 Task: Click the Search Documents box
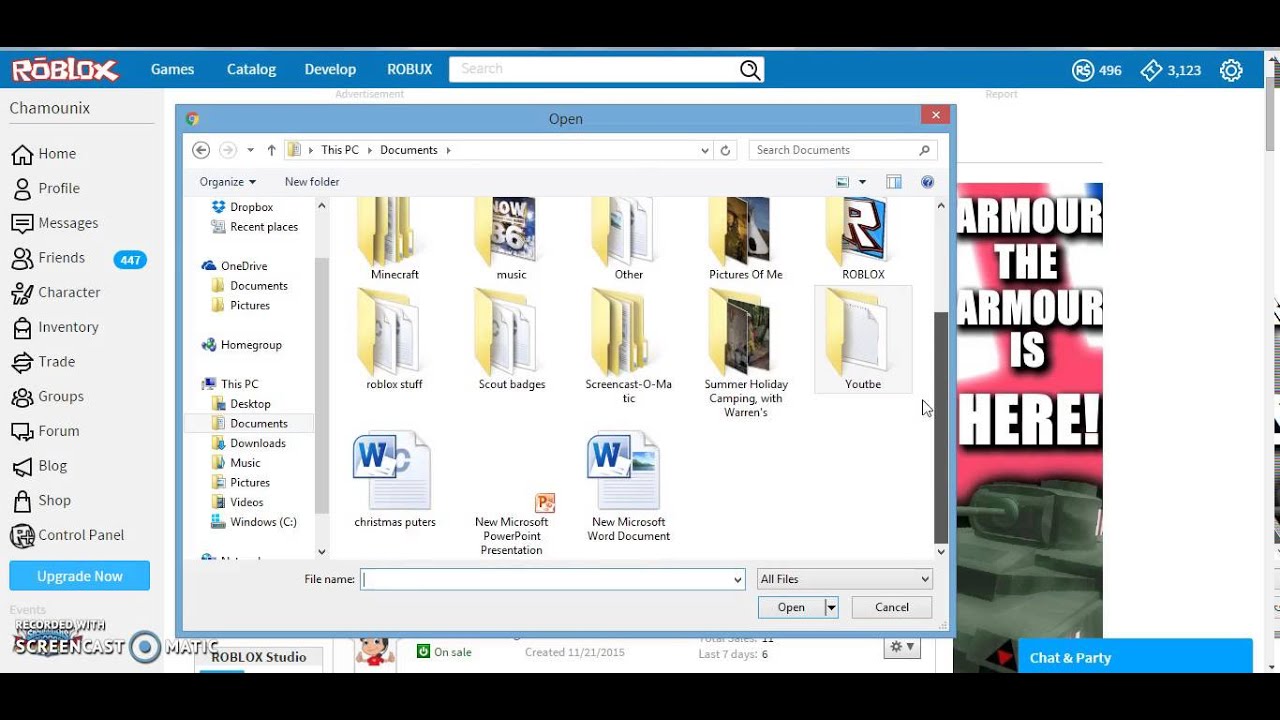coord(843,150)
